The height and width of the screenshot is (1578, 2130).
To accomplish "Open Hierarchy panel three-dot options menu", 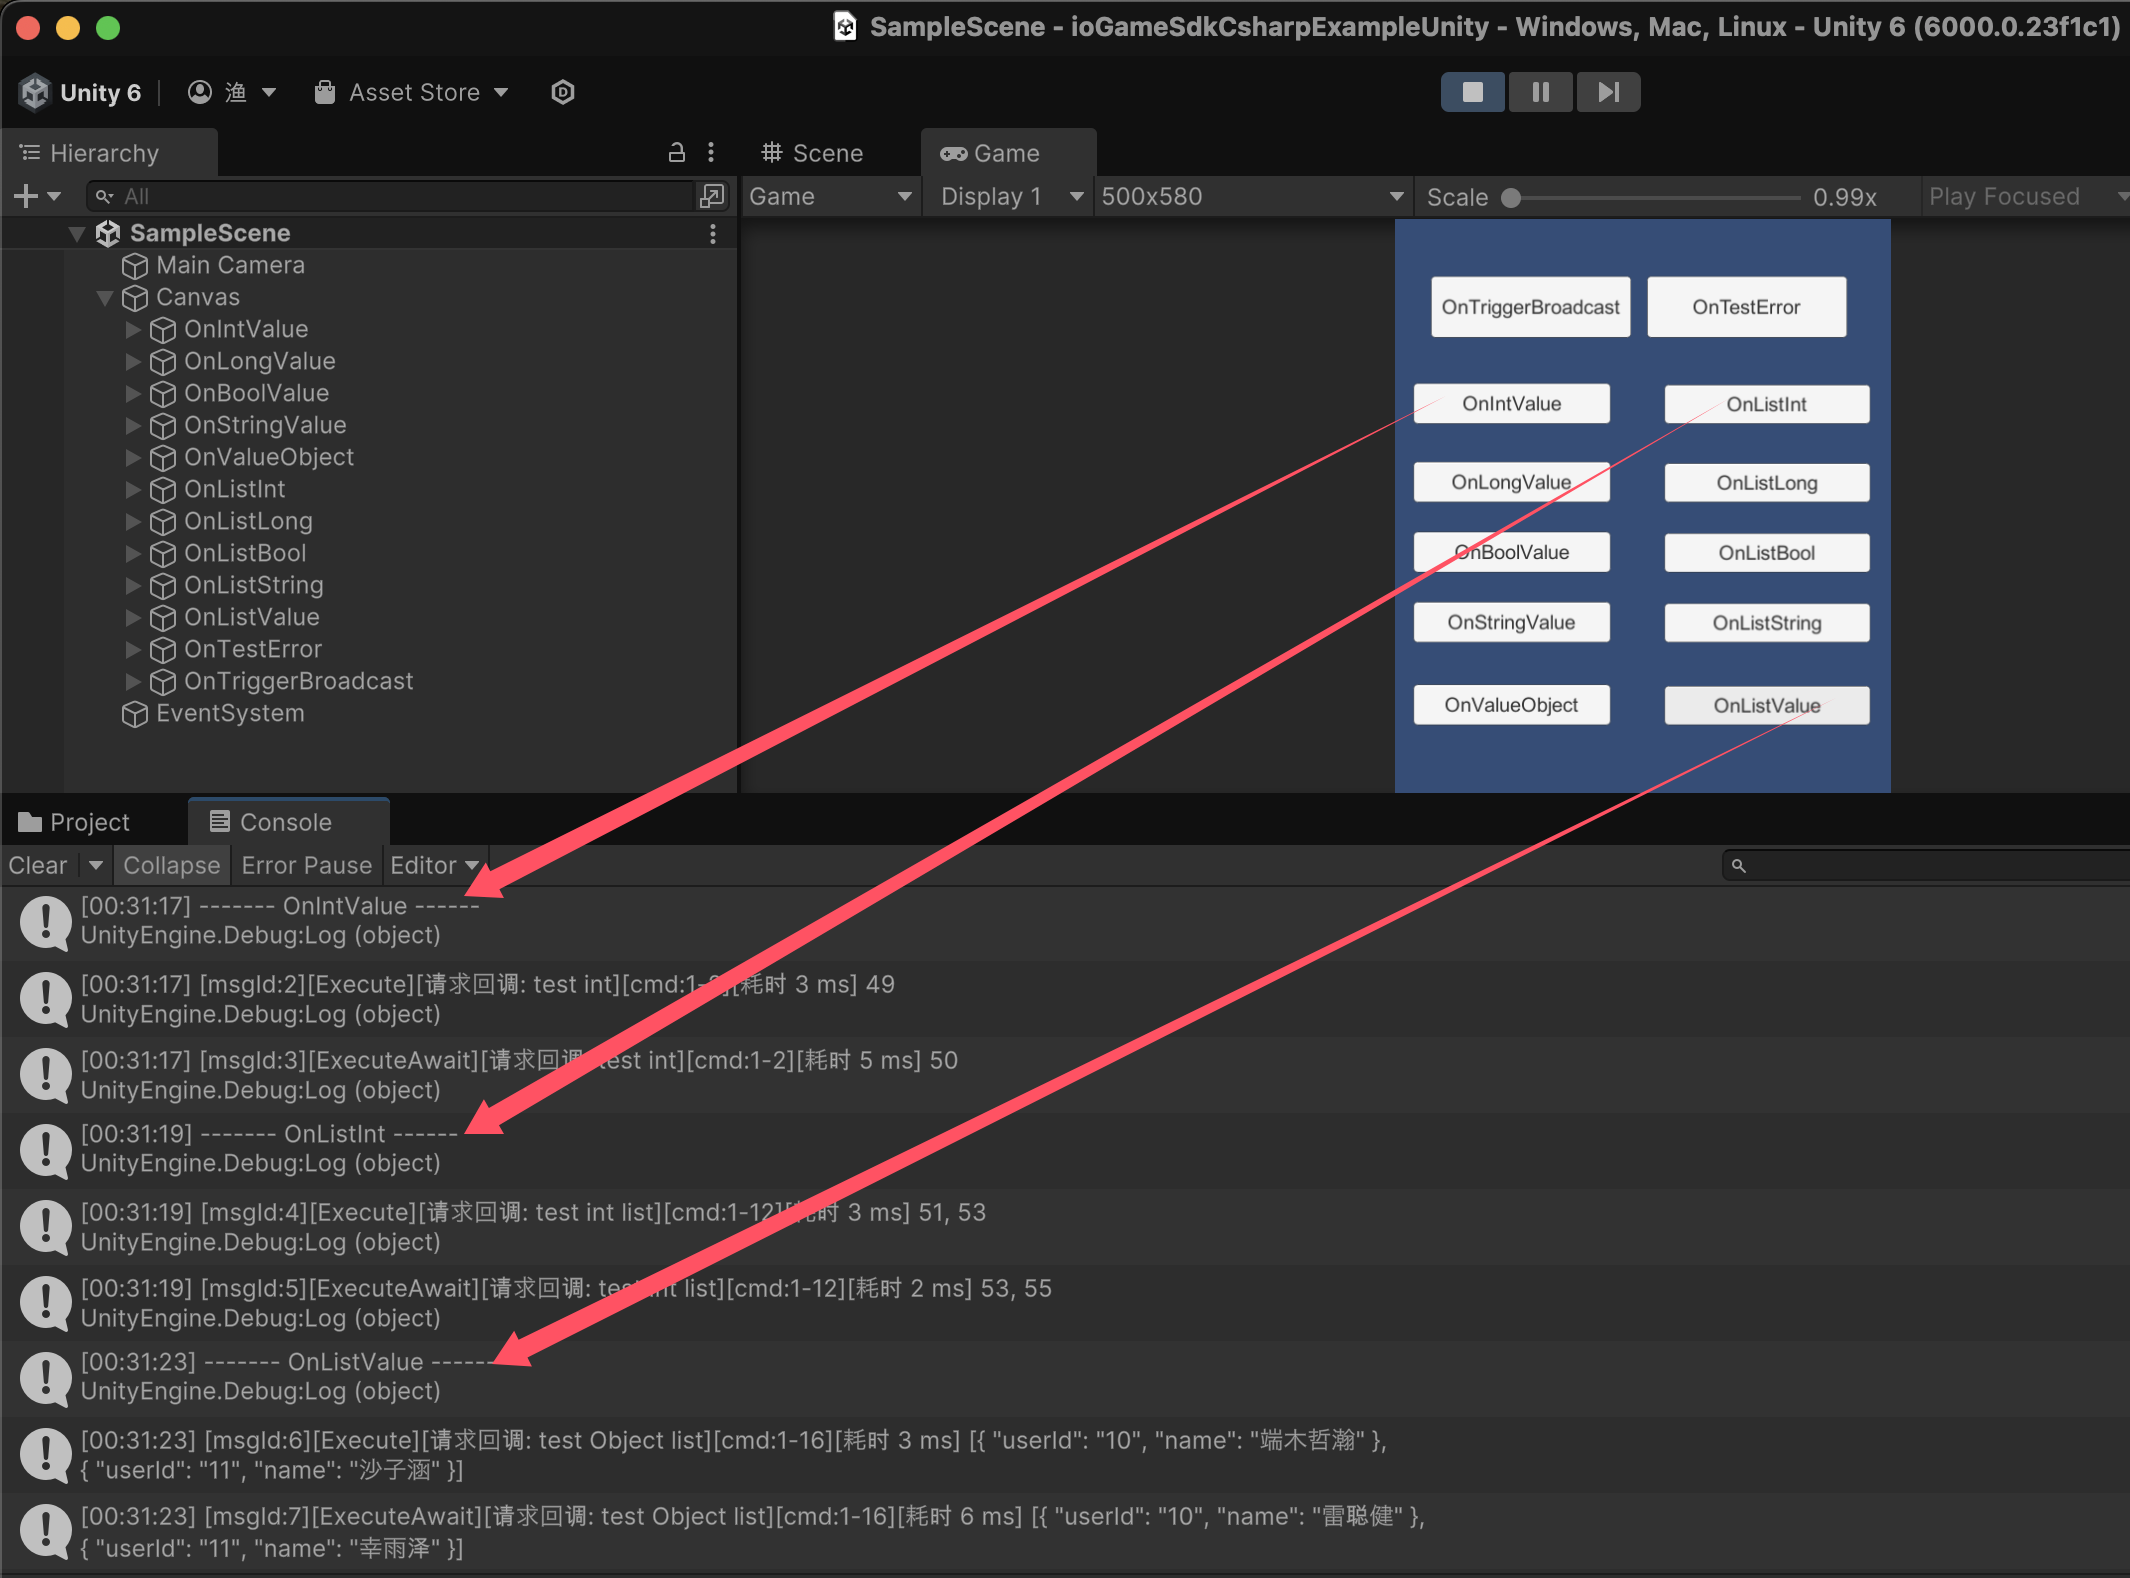I will point(711,152).
